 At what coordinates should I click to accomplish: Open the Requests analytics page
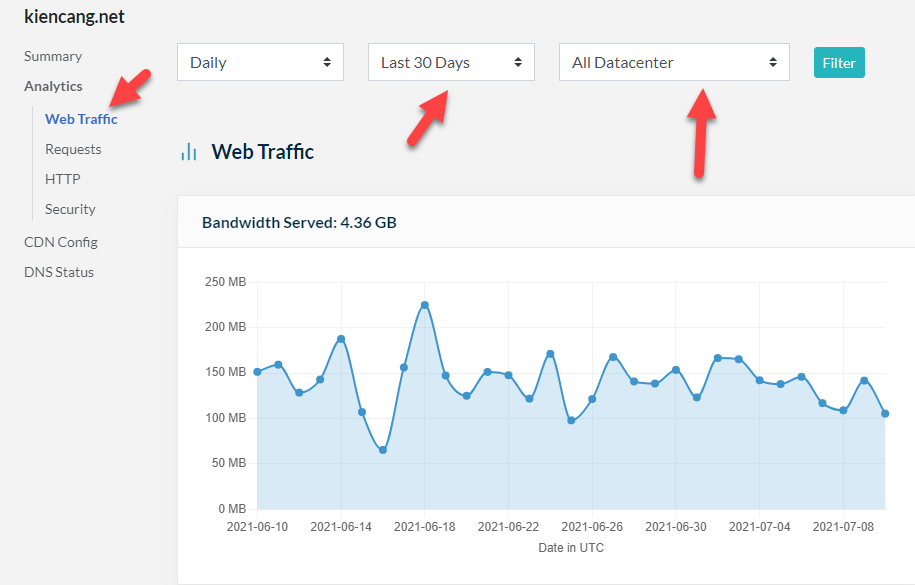73,149
